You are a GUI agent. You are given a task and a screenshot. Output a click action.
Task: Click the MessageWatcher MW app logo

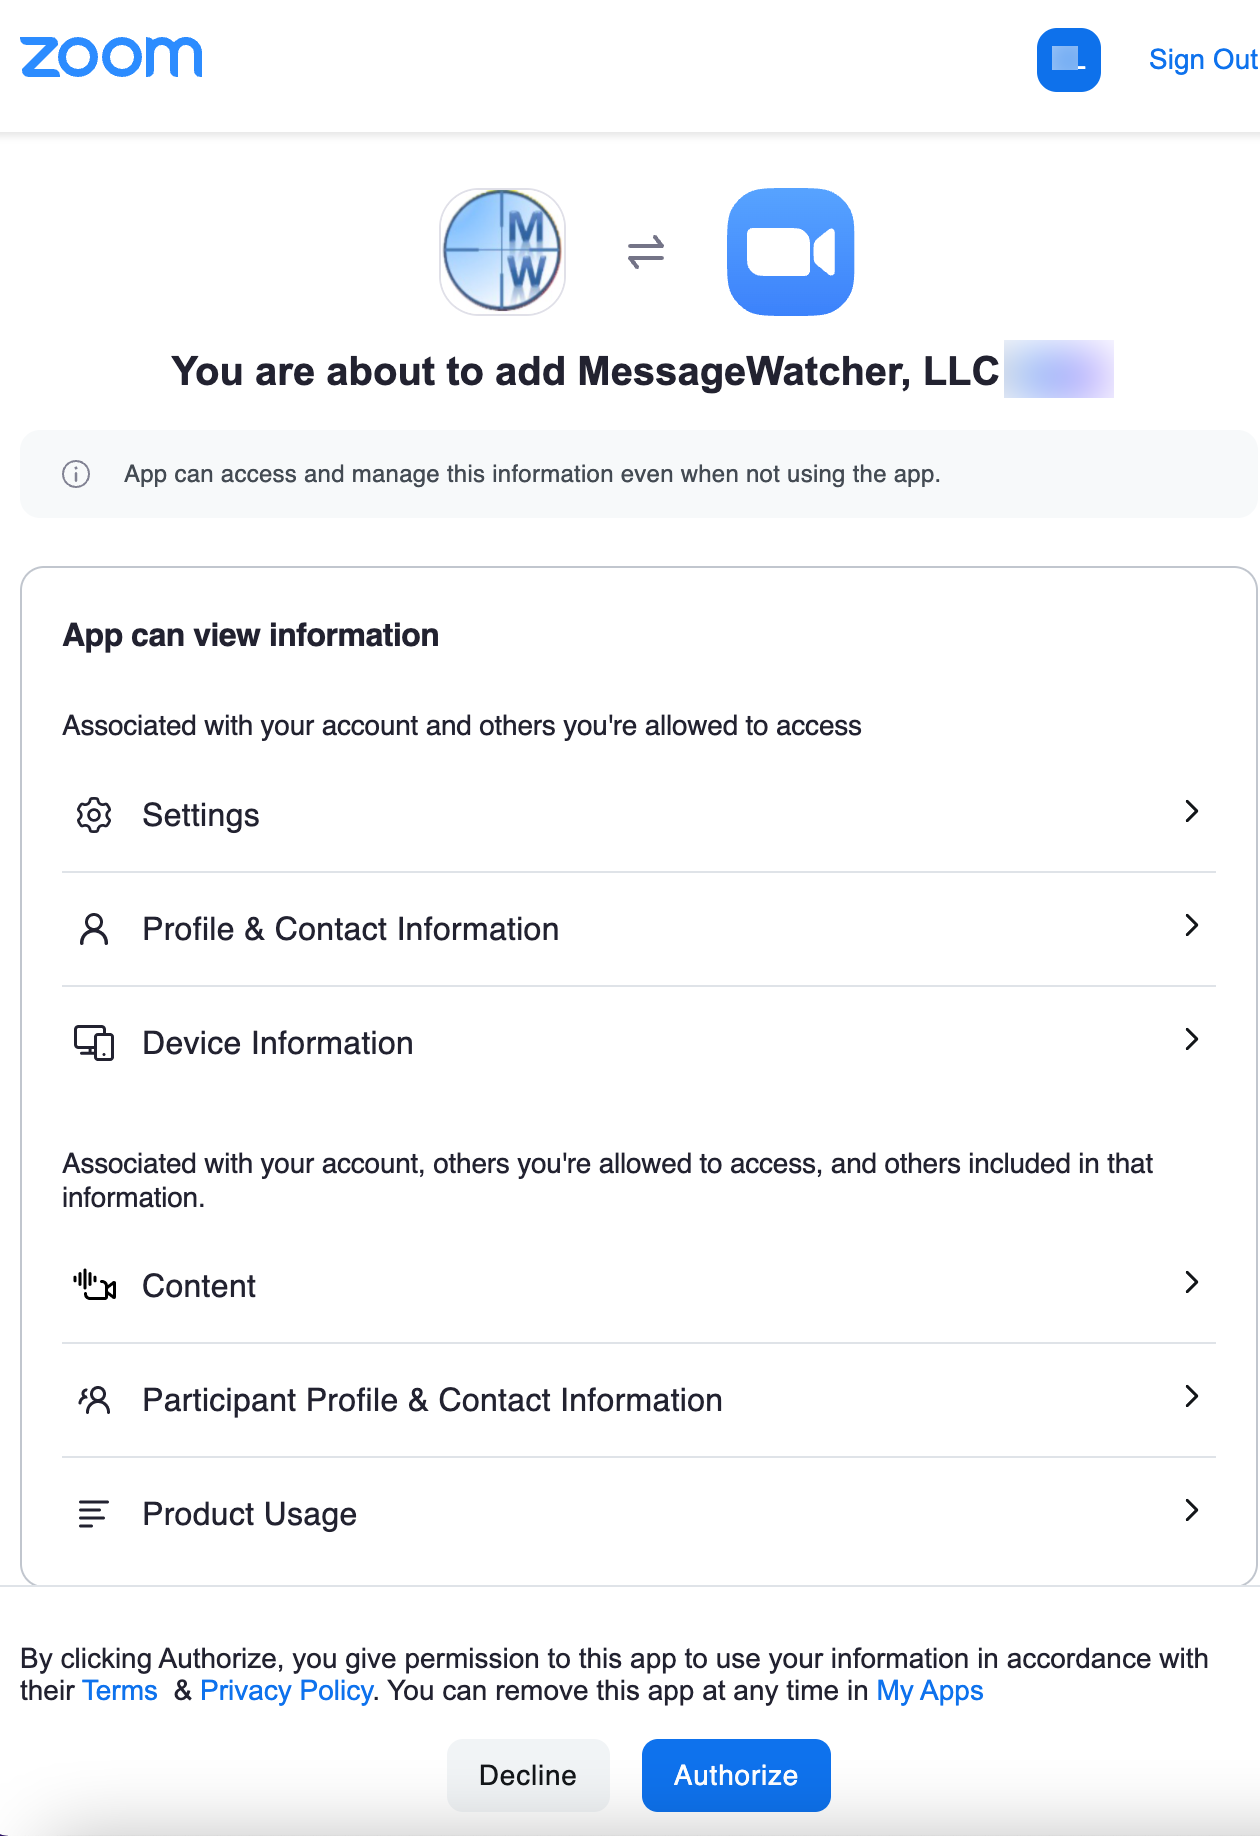[x=503, y=251]
